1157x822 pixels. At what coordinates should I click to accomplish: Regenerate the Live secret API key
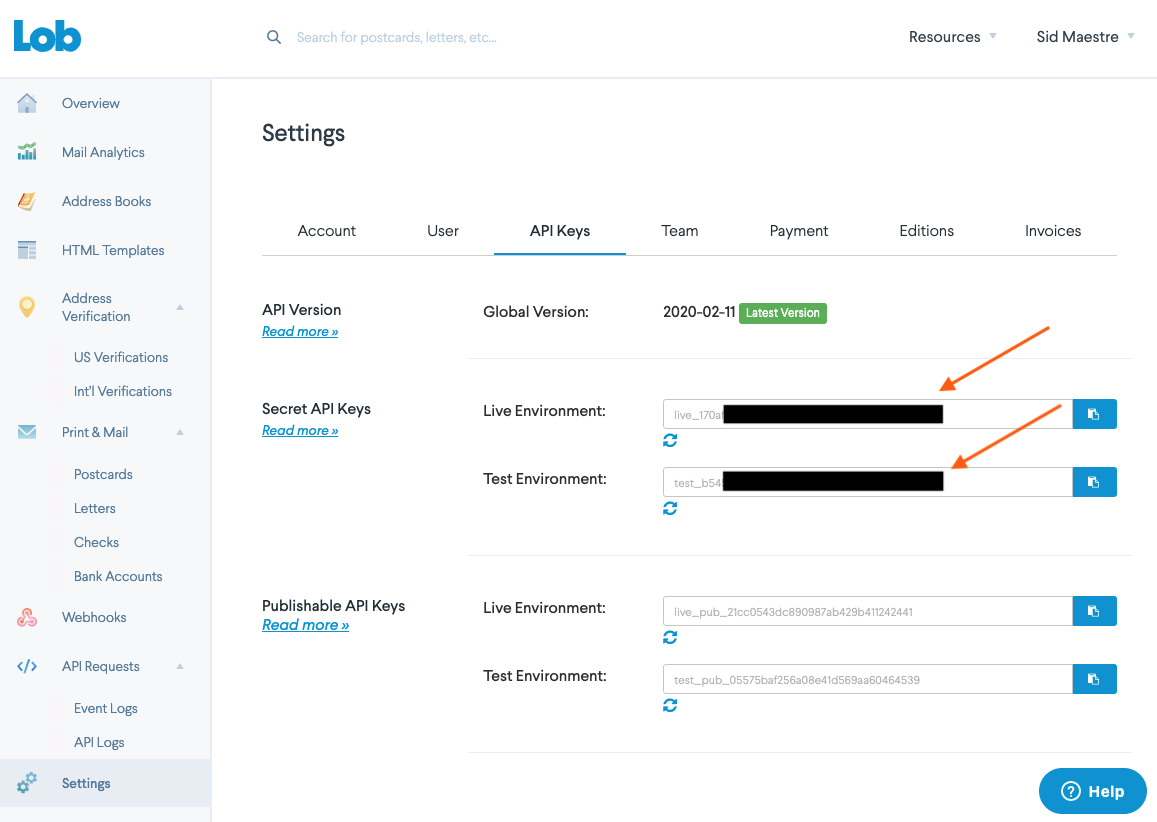coord(670,439)
